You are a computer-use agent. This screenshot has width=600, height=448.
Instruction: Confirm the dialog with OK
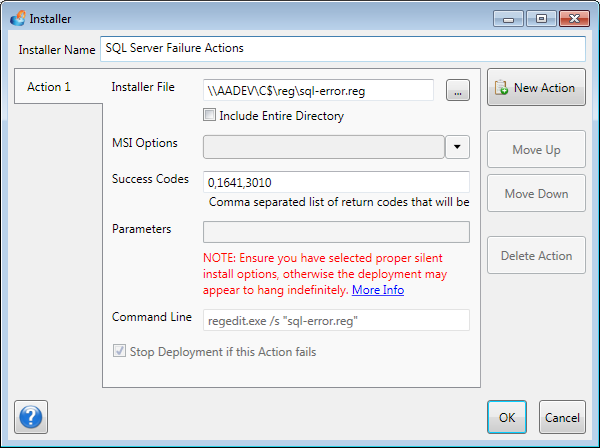(x=507, y=417)
